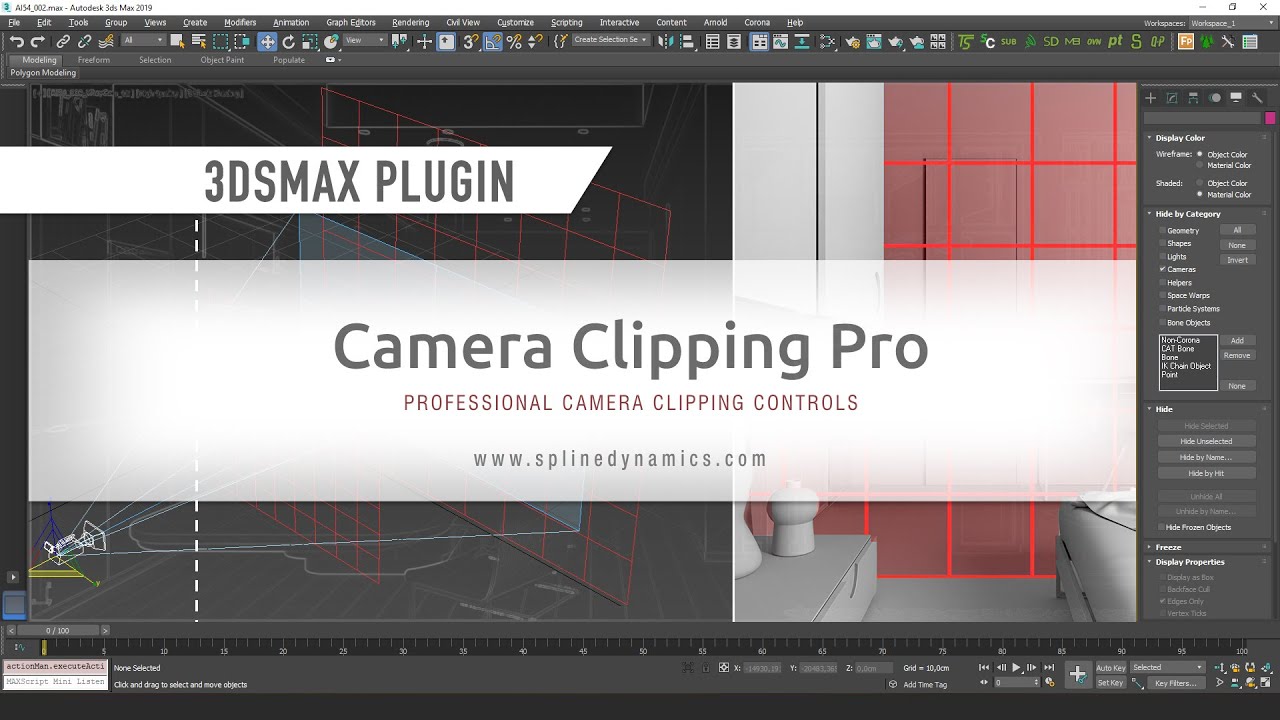Switch to the Freeform ribbon tab

pyautogui.click(x=94, y=60)
